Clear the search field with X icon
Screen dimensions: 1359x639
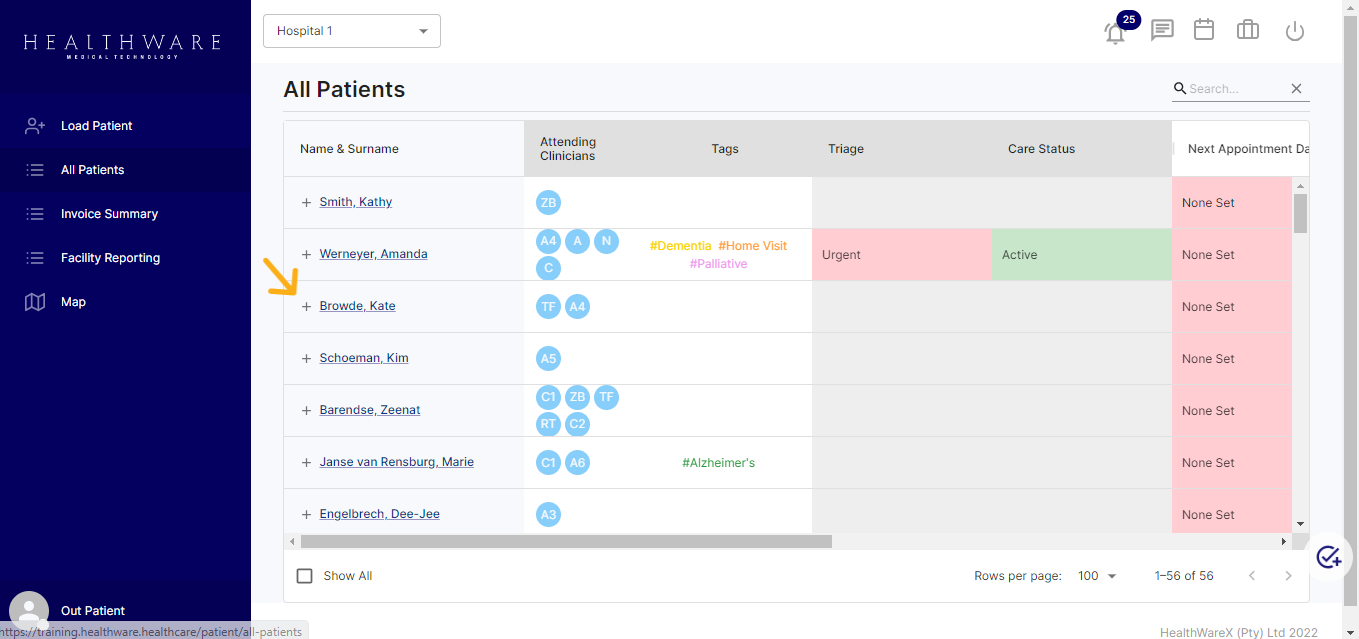coord(1296,89)
